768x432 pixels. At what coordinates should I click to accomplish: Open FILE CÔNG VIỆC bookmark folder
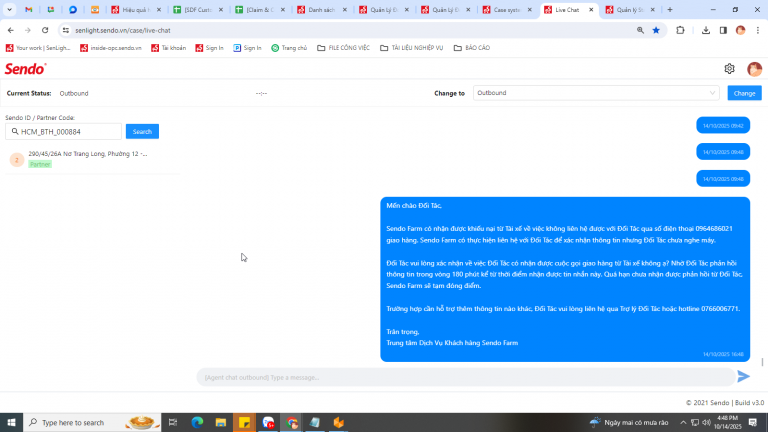pos(343,48)
